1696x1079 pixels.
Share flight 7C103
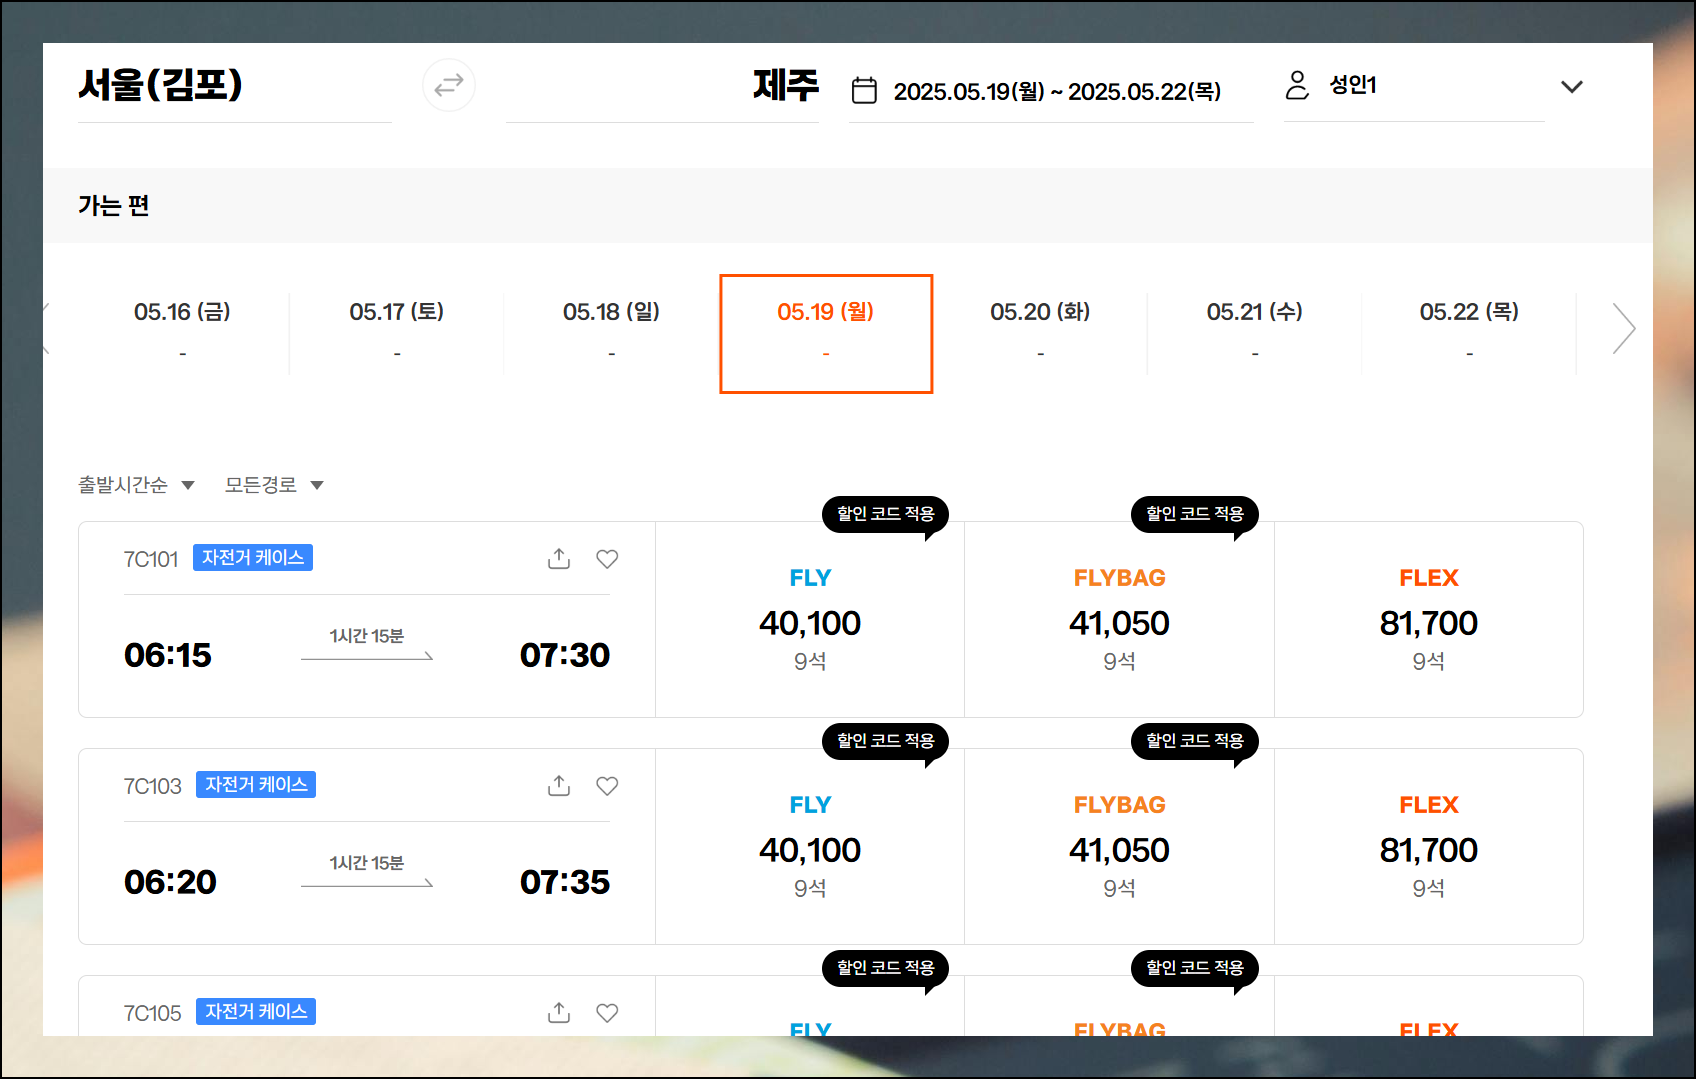[x=559, y=786]
